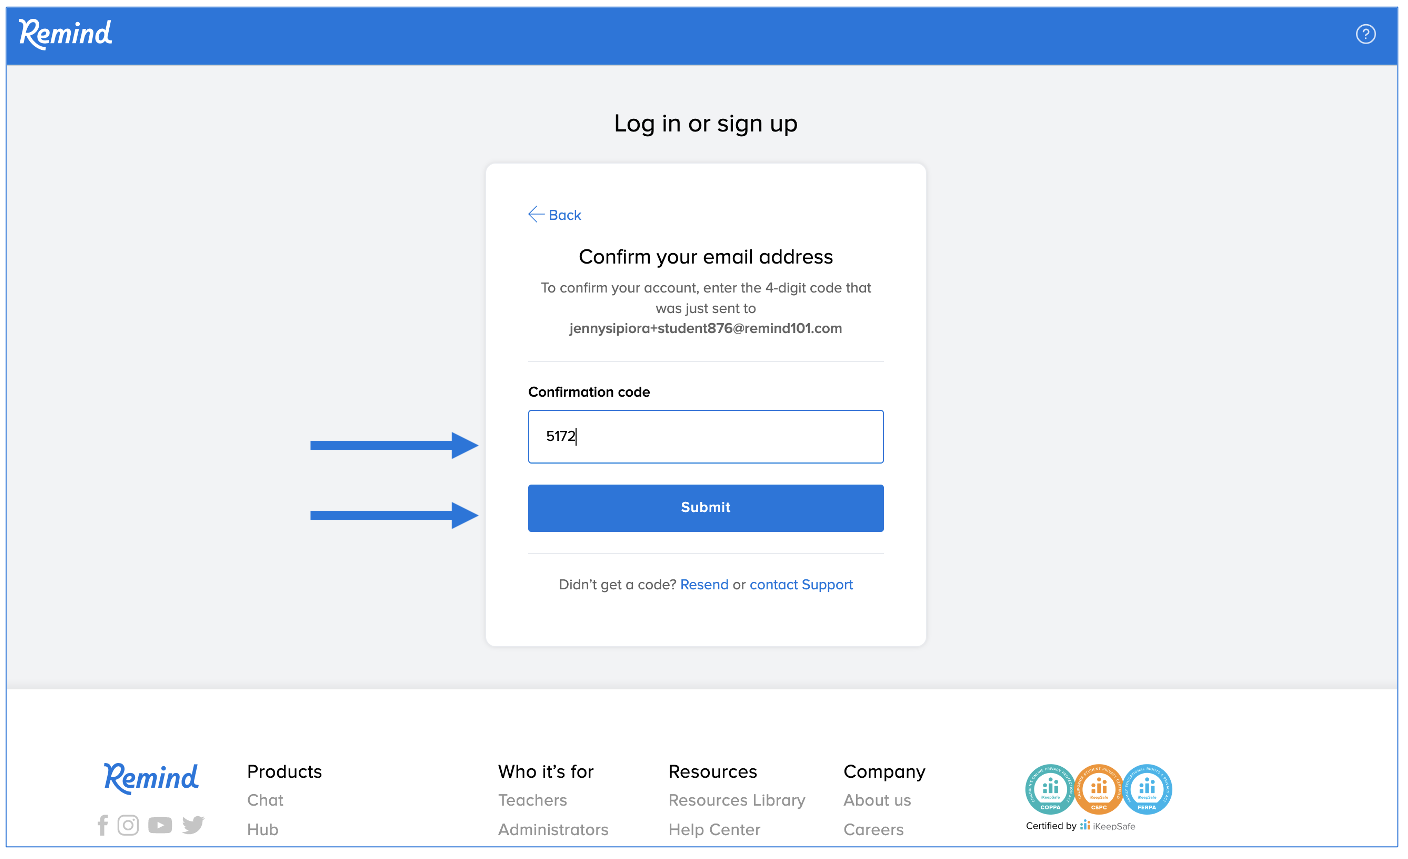Click the Remind logo in the footer
Viewport: 1408px width, 859px height.
tap(151, 777)
